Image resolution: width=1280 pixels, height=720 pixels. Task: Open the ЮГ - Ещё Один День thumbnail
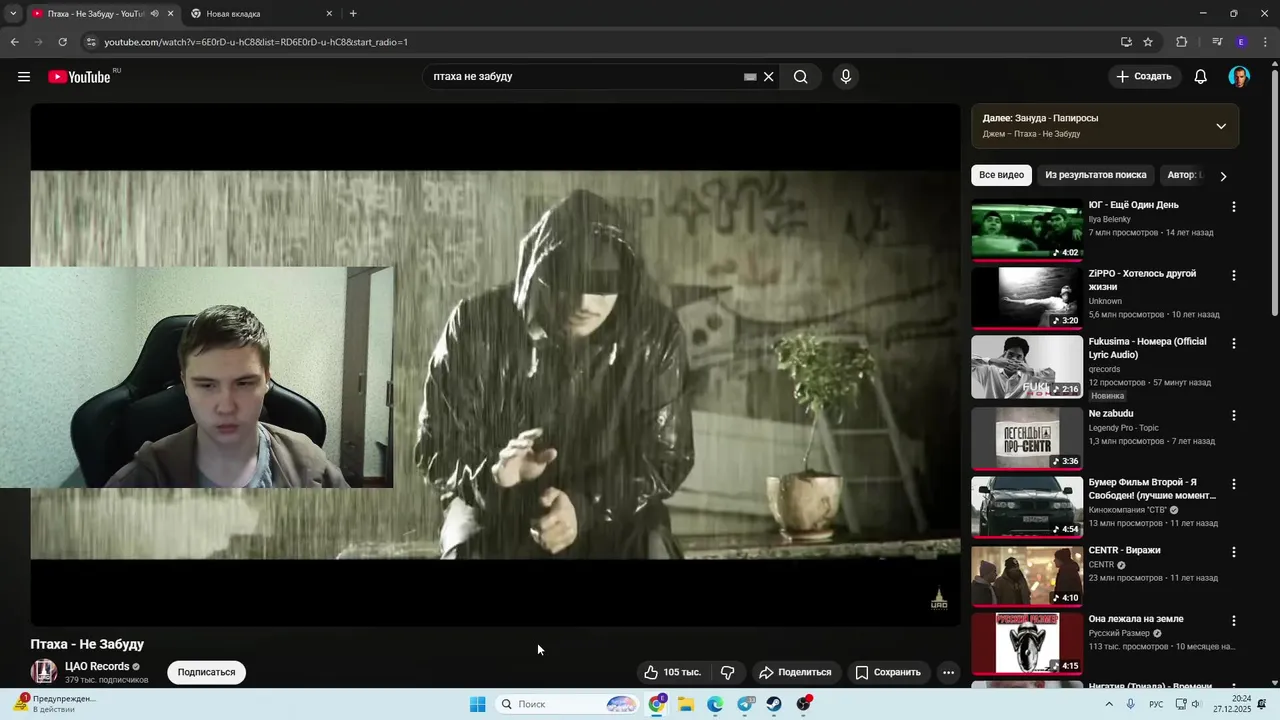pyautogui.click(x=1027, y=229)
